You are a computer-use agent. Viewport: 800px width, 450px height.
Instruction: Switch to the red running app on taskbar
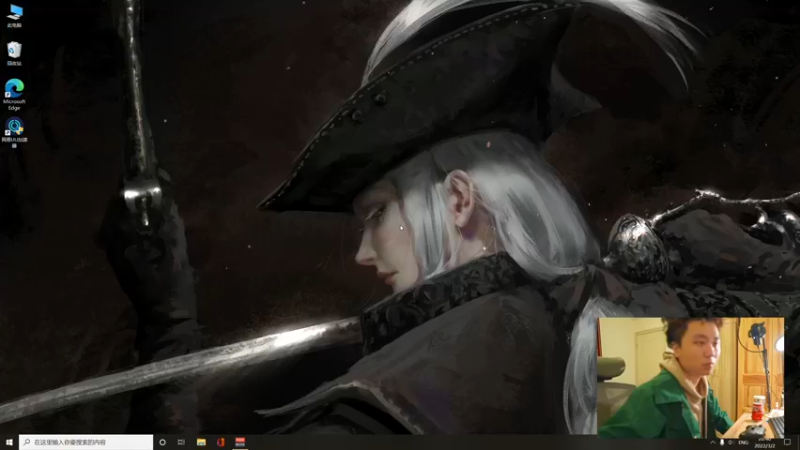click(240, 442)
